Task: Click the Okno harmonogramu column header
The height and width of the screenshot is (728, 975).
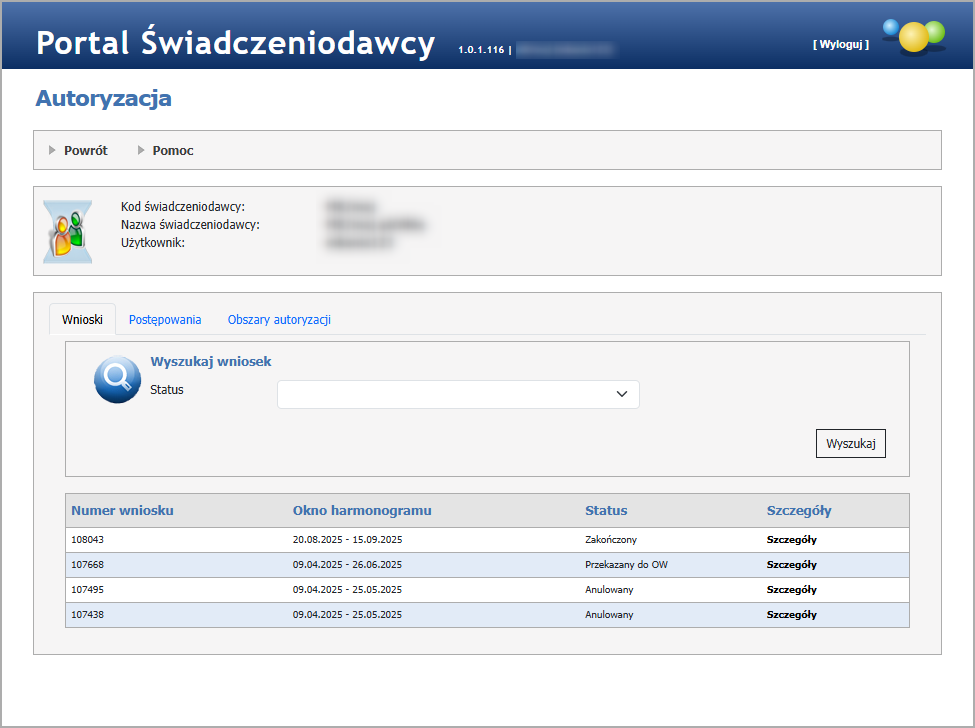Action: (362, 510)
